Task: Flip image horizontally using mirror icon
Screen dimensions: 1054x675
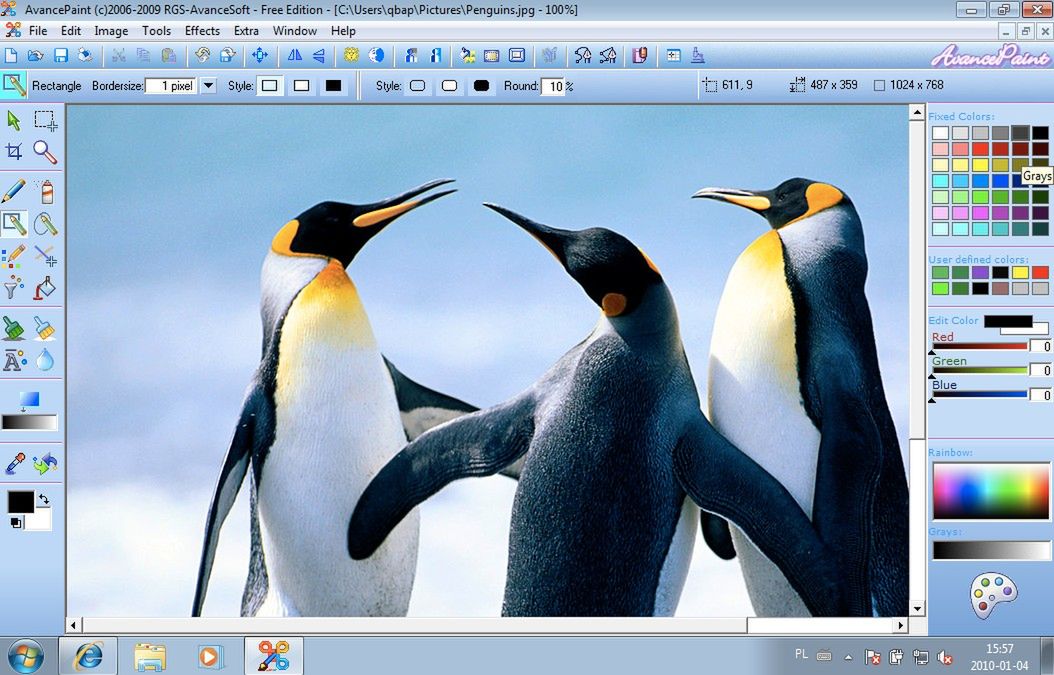Action: 294,56
